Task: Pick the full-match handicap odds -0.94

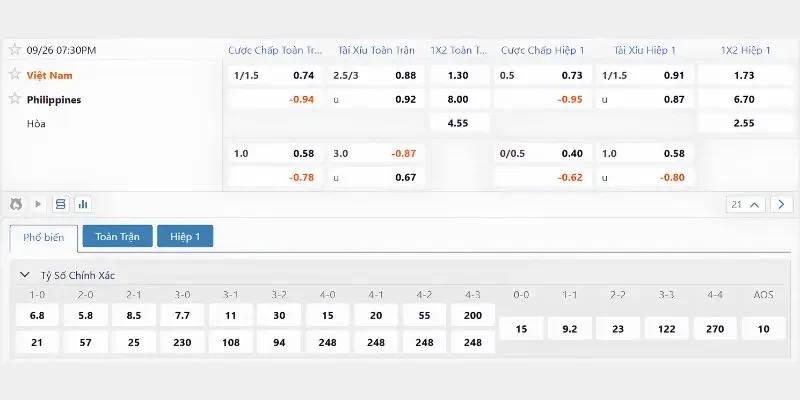Action: (x=275, y=99)
